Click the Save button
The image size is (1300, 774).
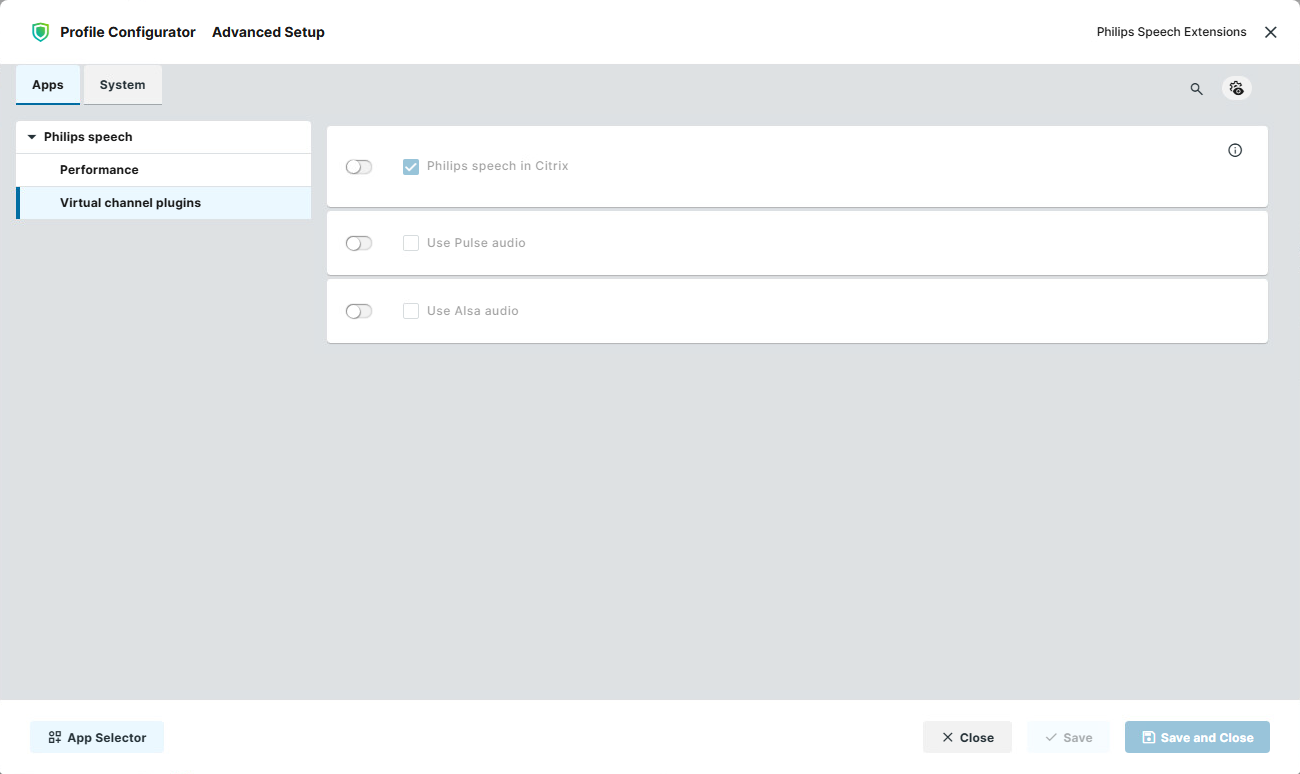click(1068, 737)
